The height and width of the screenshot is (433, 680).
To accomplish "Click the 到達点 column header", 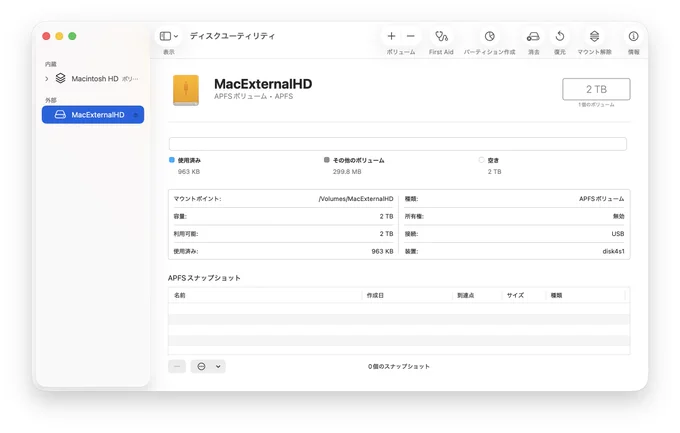I will click(x=476, y=295).
